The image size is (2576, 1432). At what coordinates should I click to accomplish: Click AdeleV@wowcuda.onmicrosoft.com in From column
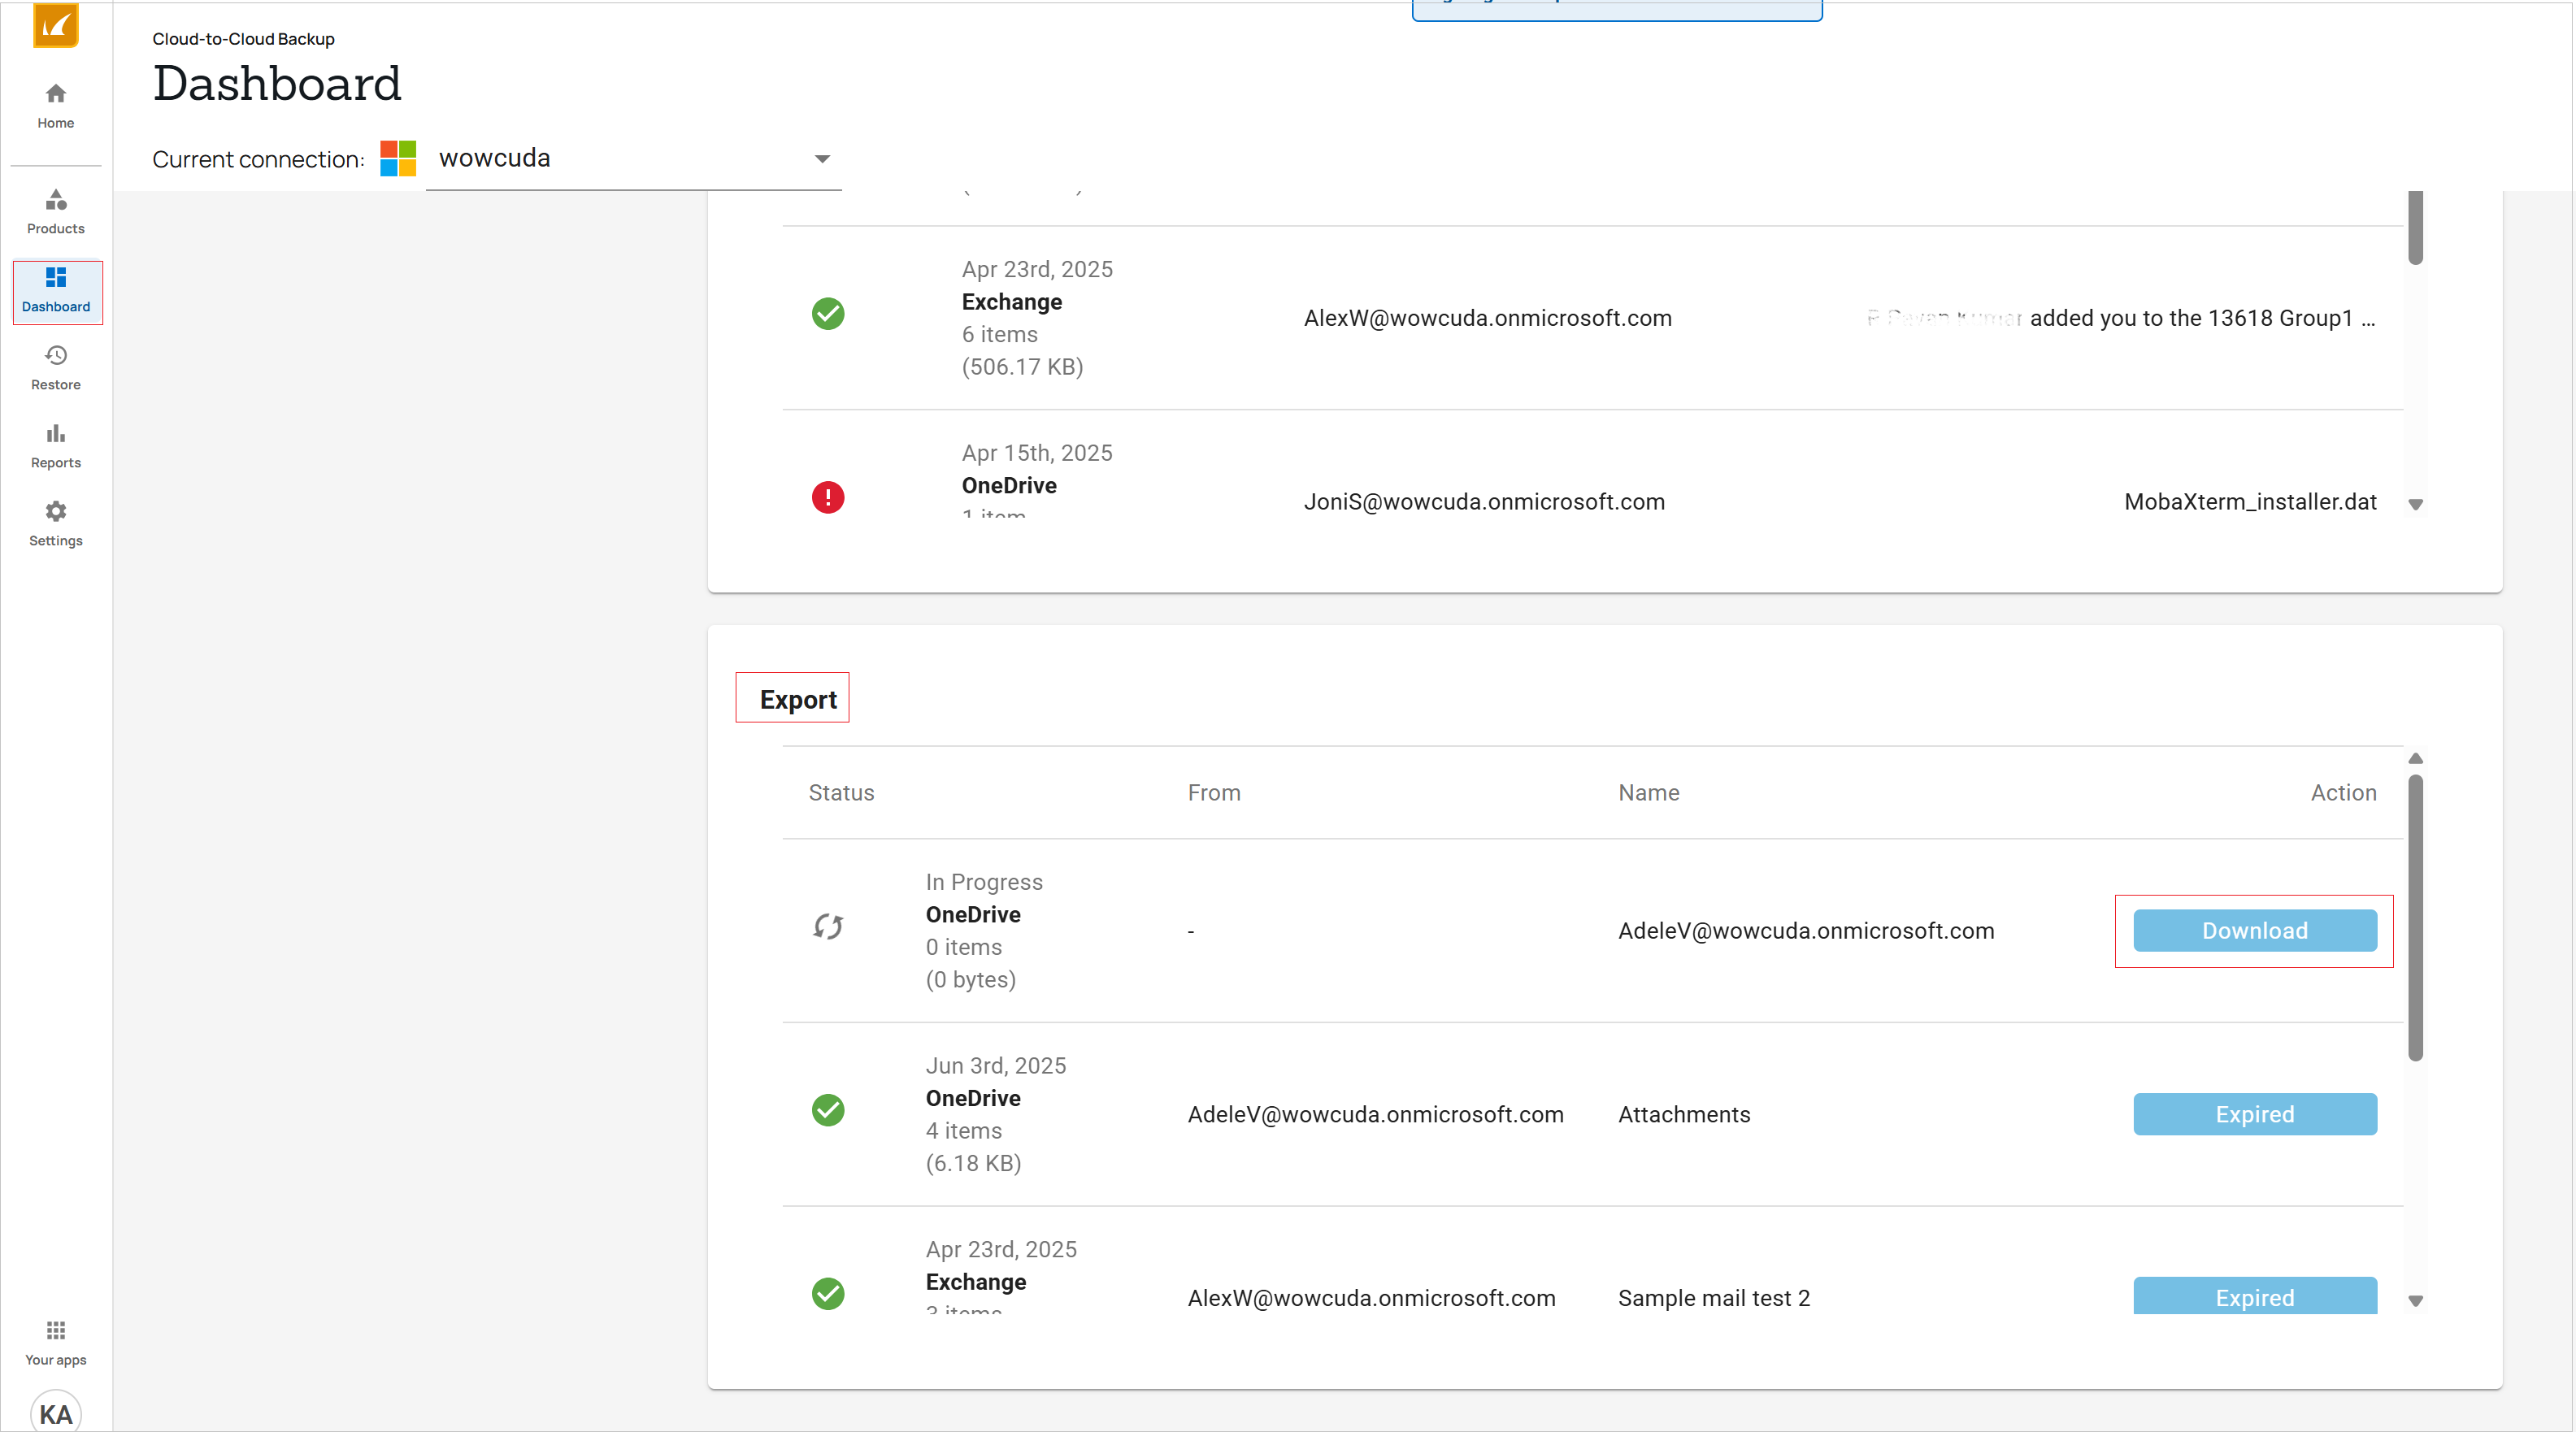[1375, 1115]
